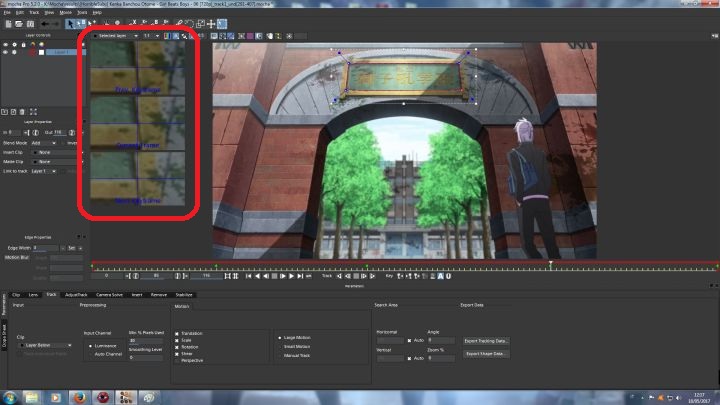Toggle Auto checkbox for Horizontal search area
The height and width of the screenshot is (405, 720).
coord(409,340)
